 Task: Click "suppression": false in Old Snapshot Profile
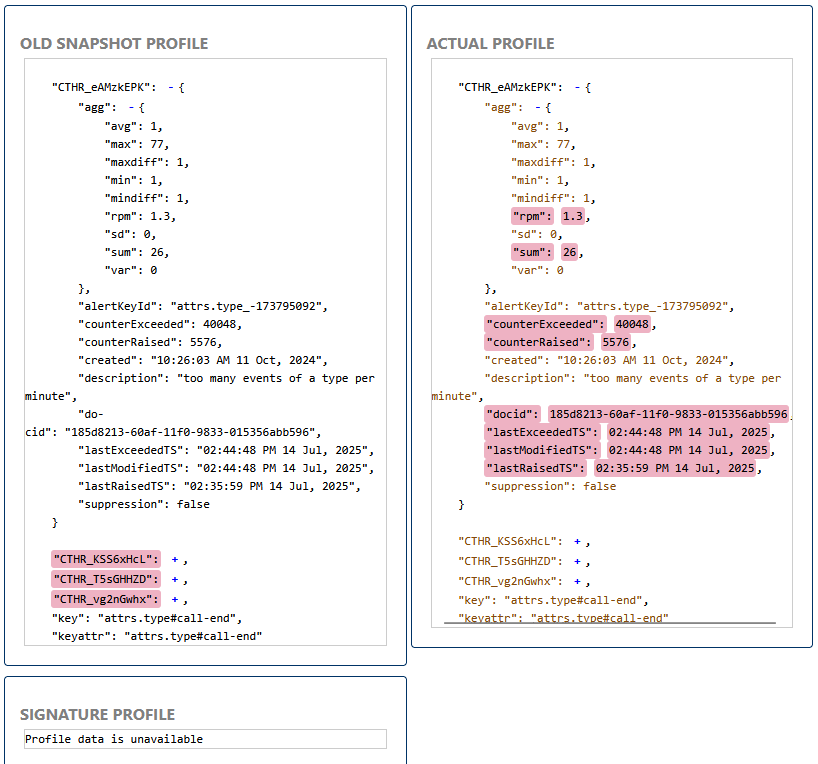144,504
